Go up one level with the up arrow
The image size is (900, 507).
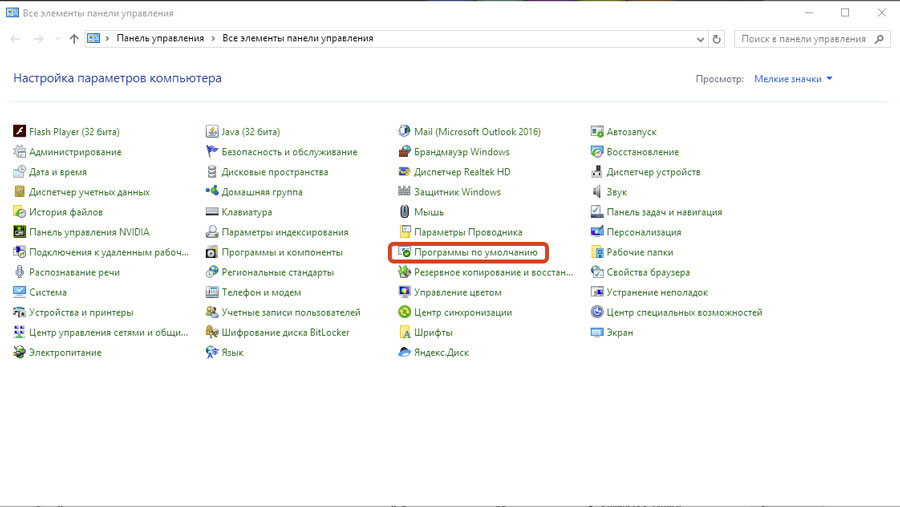pyautogui.click(x=74, y=38)
